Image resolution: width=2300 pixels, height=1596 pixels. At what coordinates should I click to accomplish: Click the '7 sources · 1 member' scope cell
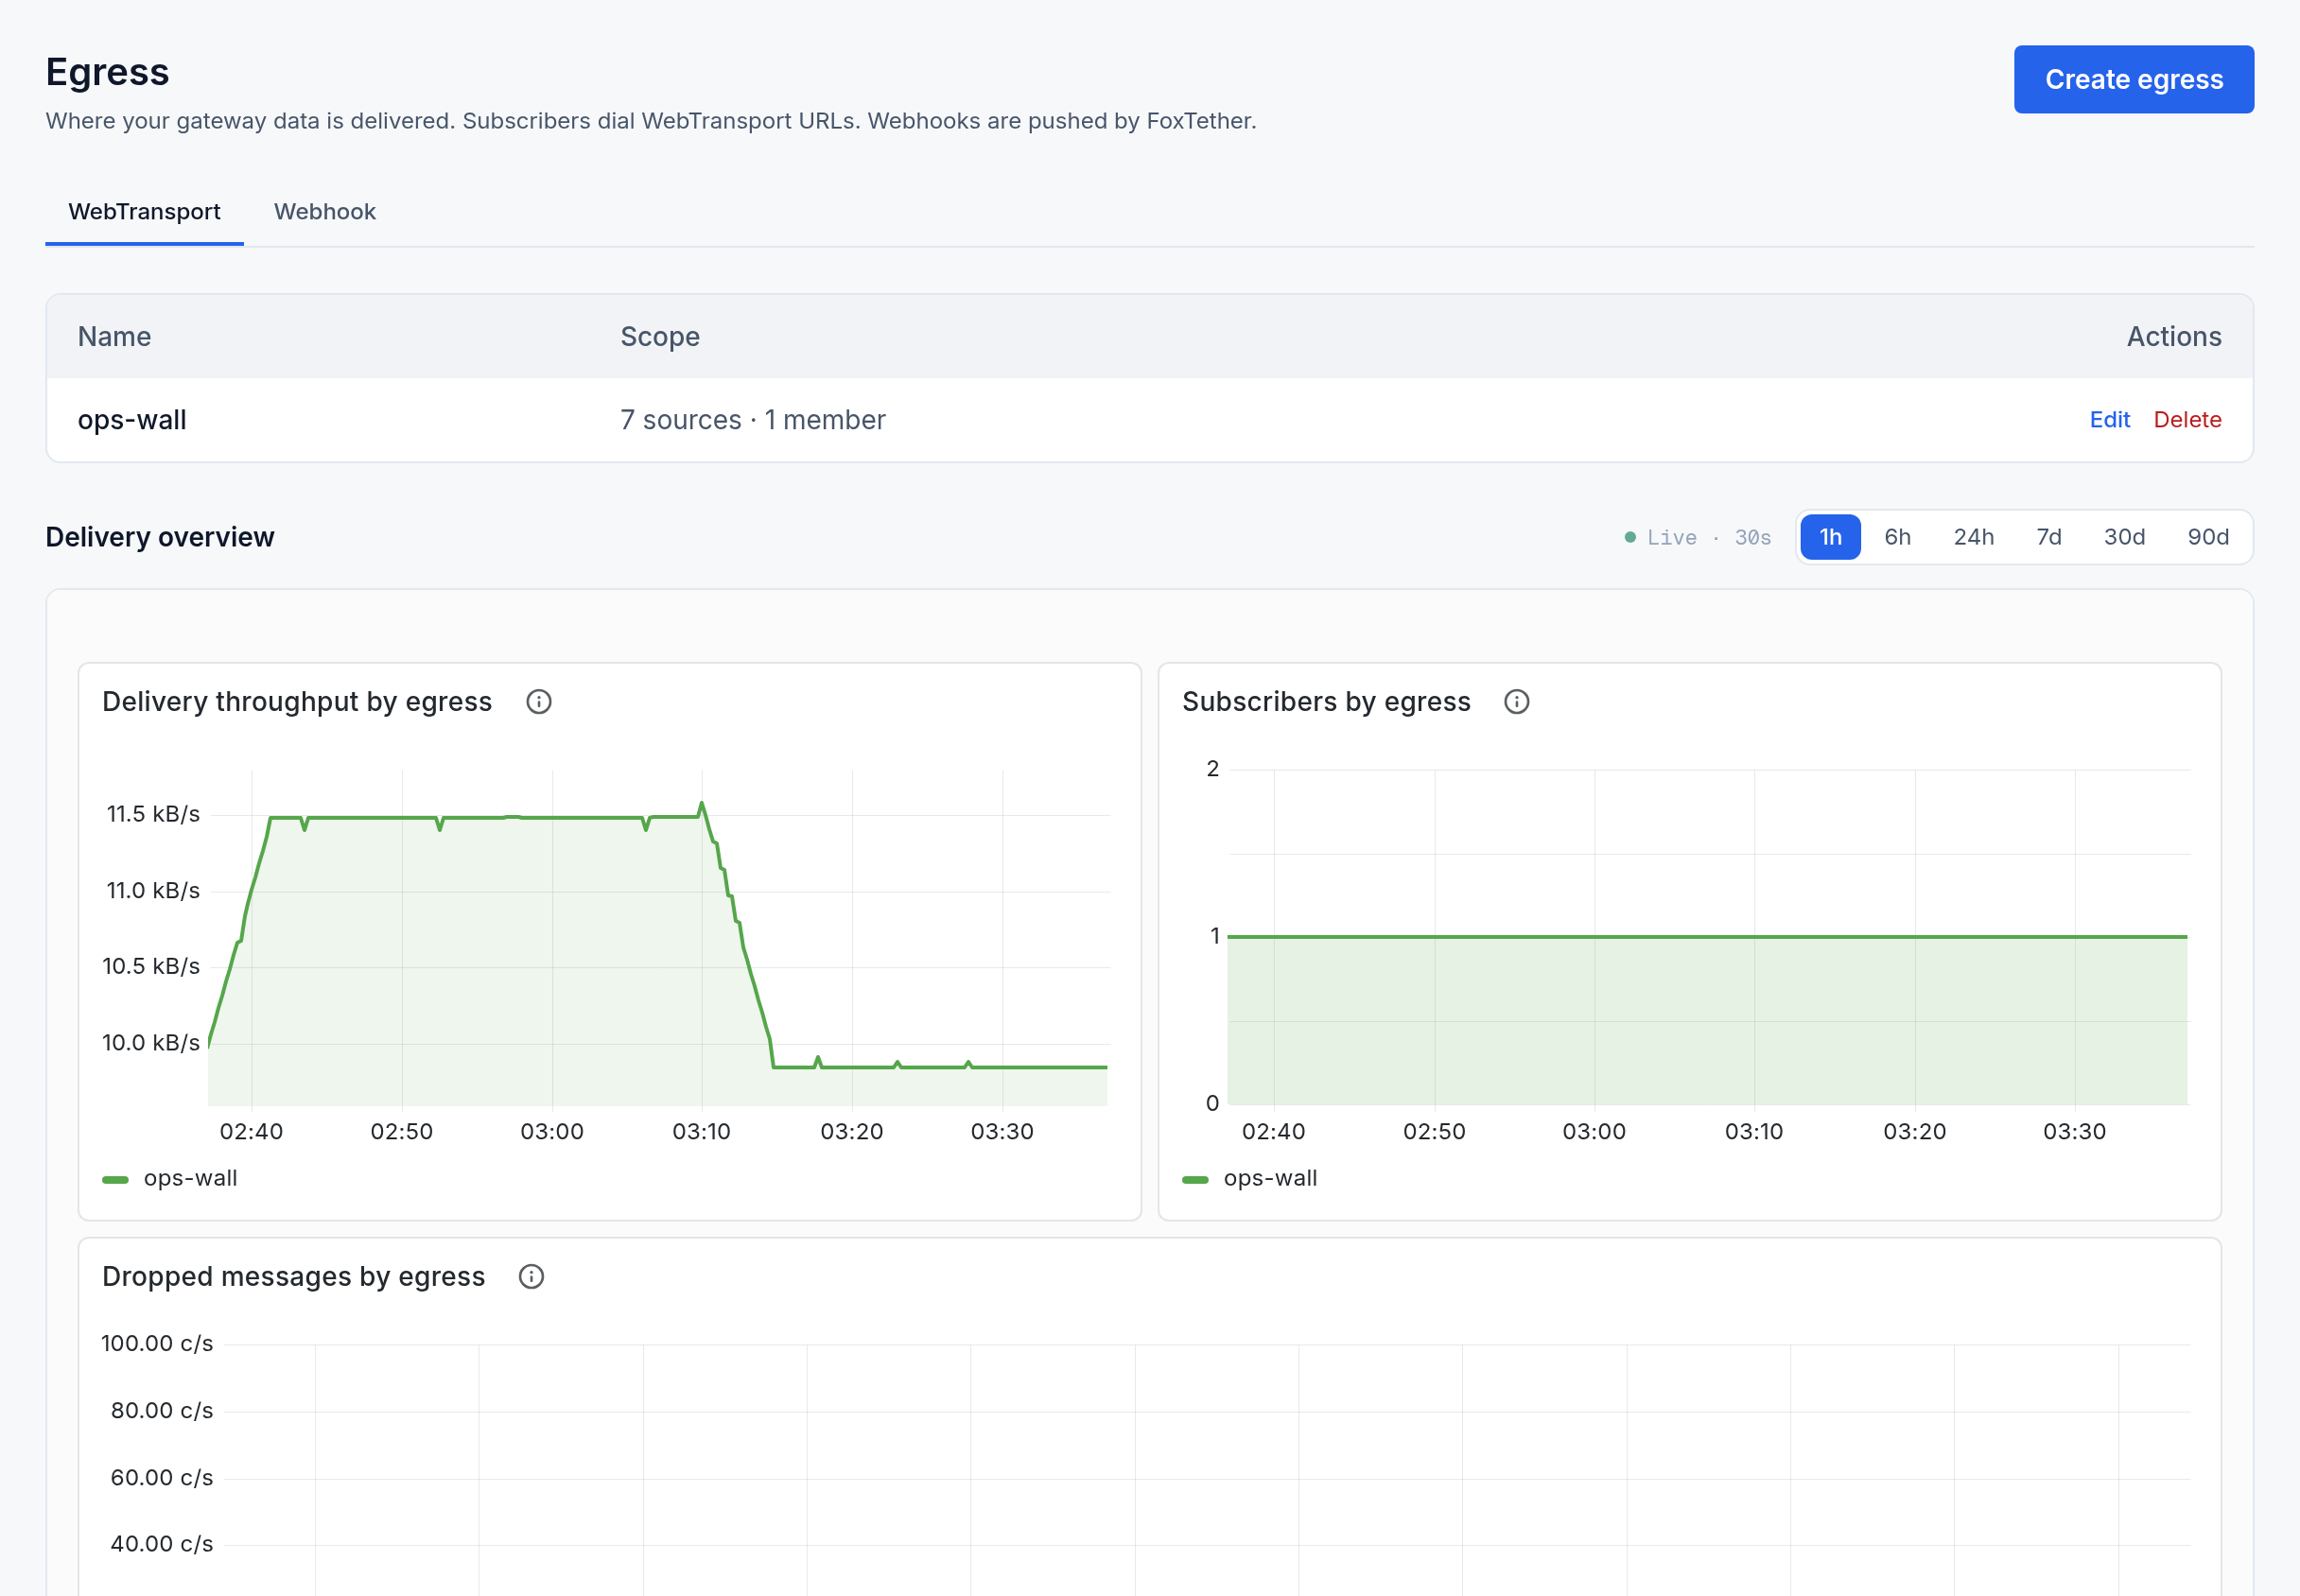click(752, 420)
